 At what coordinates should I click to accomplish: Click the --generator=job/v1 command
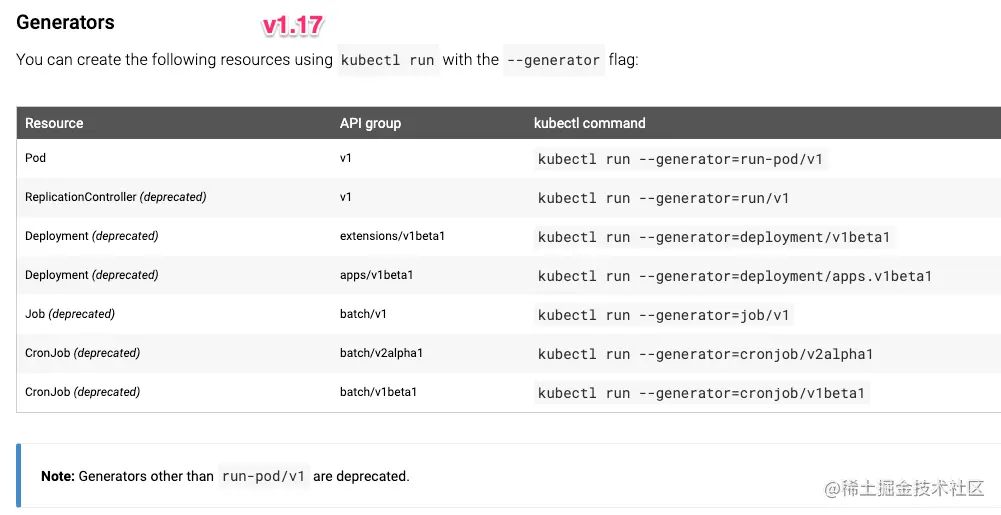pos(664,315)
